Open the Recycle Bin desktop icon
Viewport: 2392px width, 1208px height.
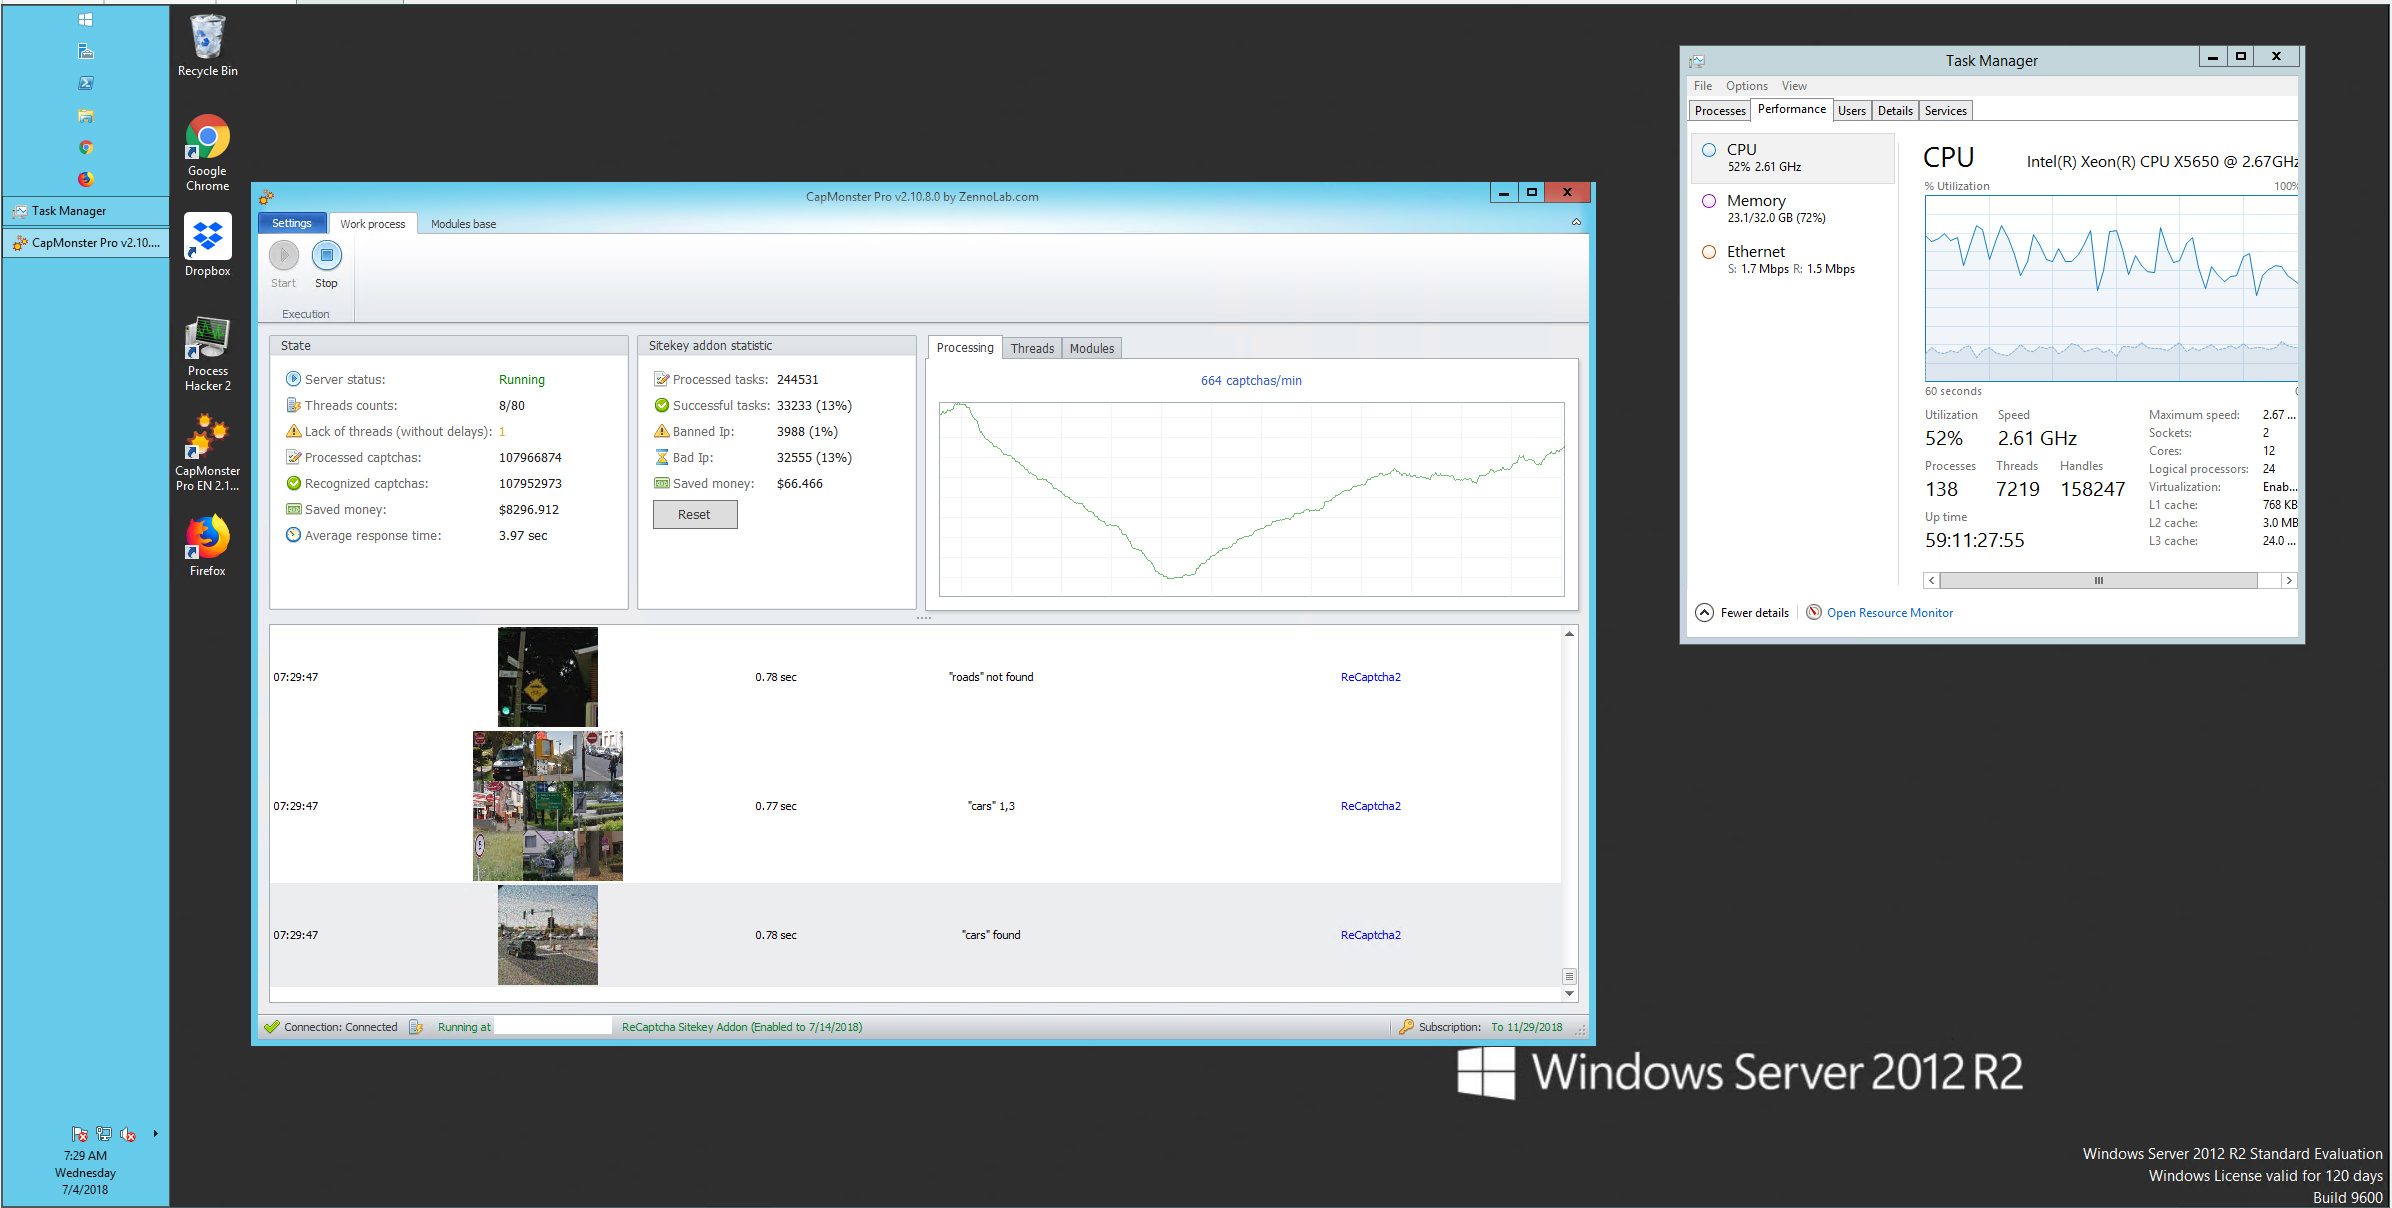(207, 45)
